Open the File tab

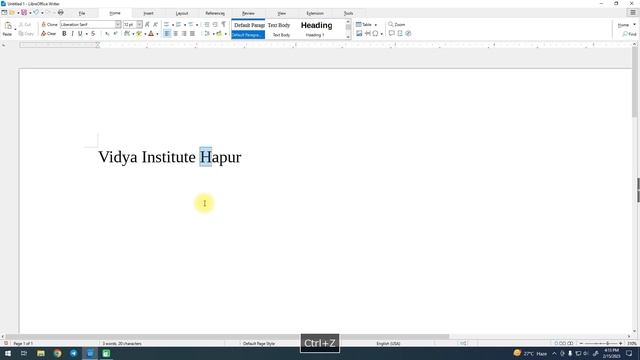[82, 13]
